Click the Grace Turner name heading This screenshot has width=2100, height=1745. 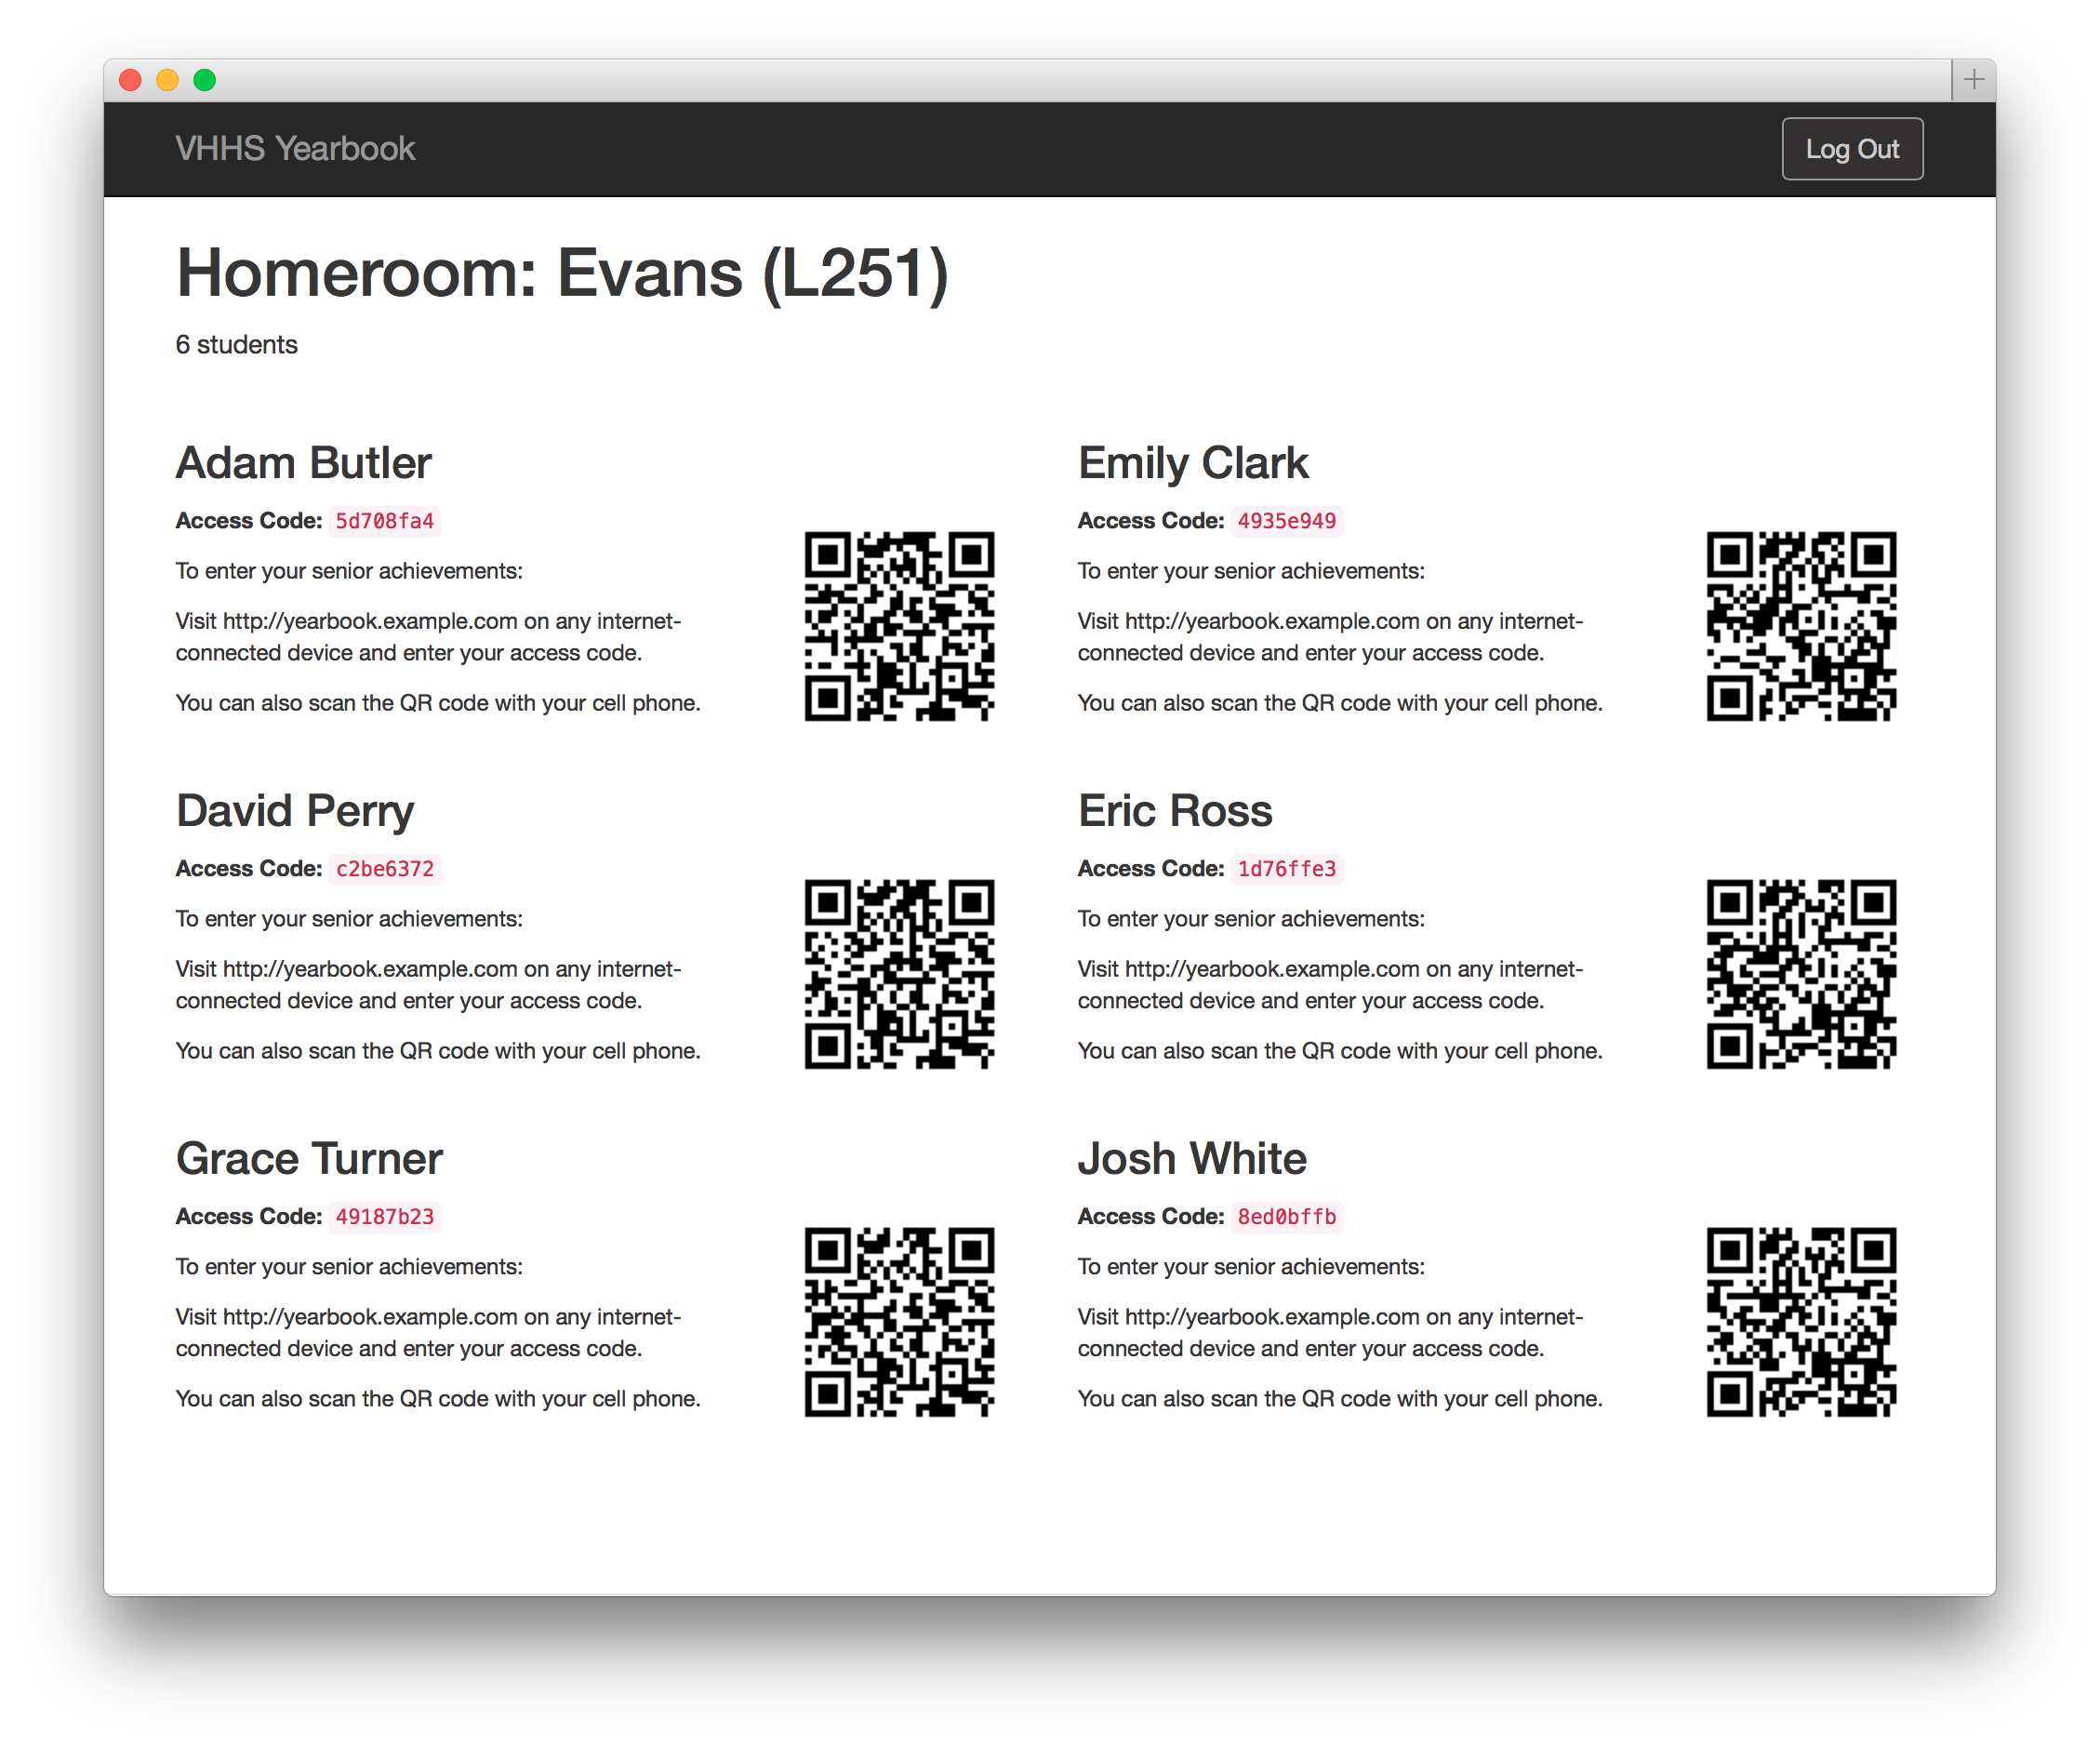[309, 1159]
